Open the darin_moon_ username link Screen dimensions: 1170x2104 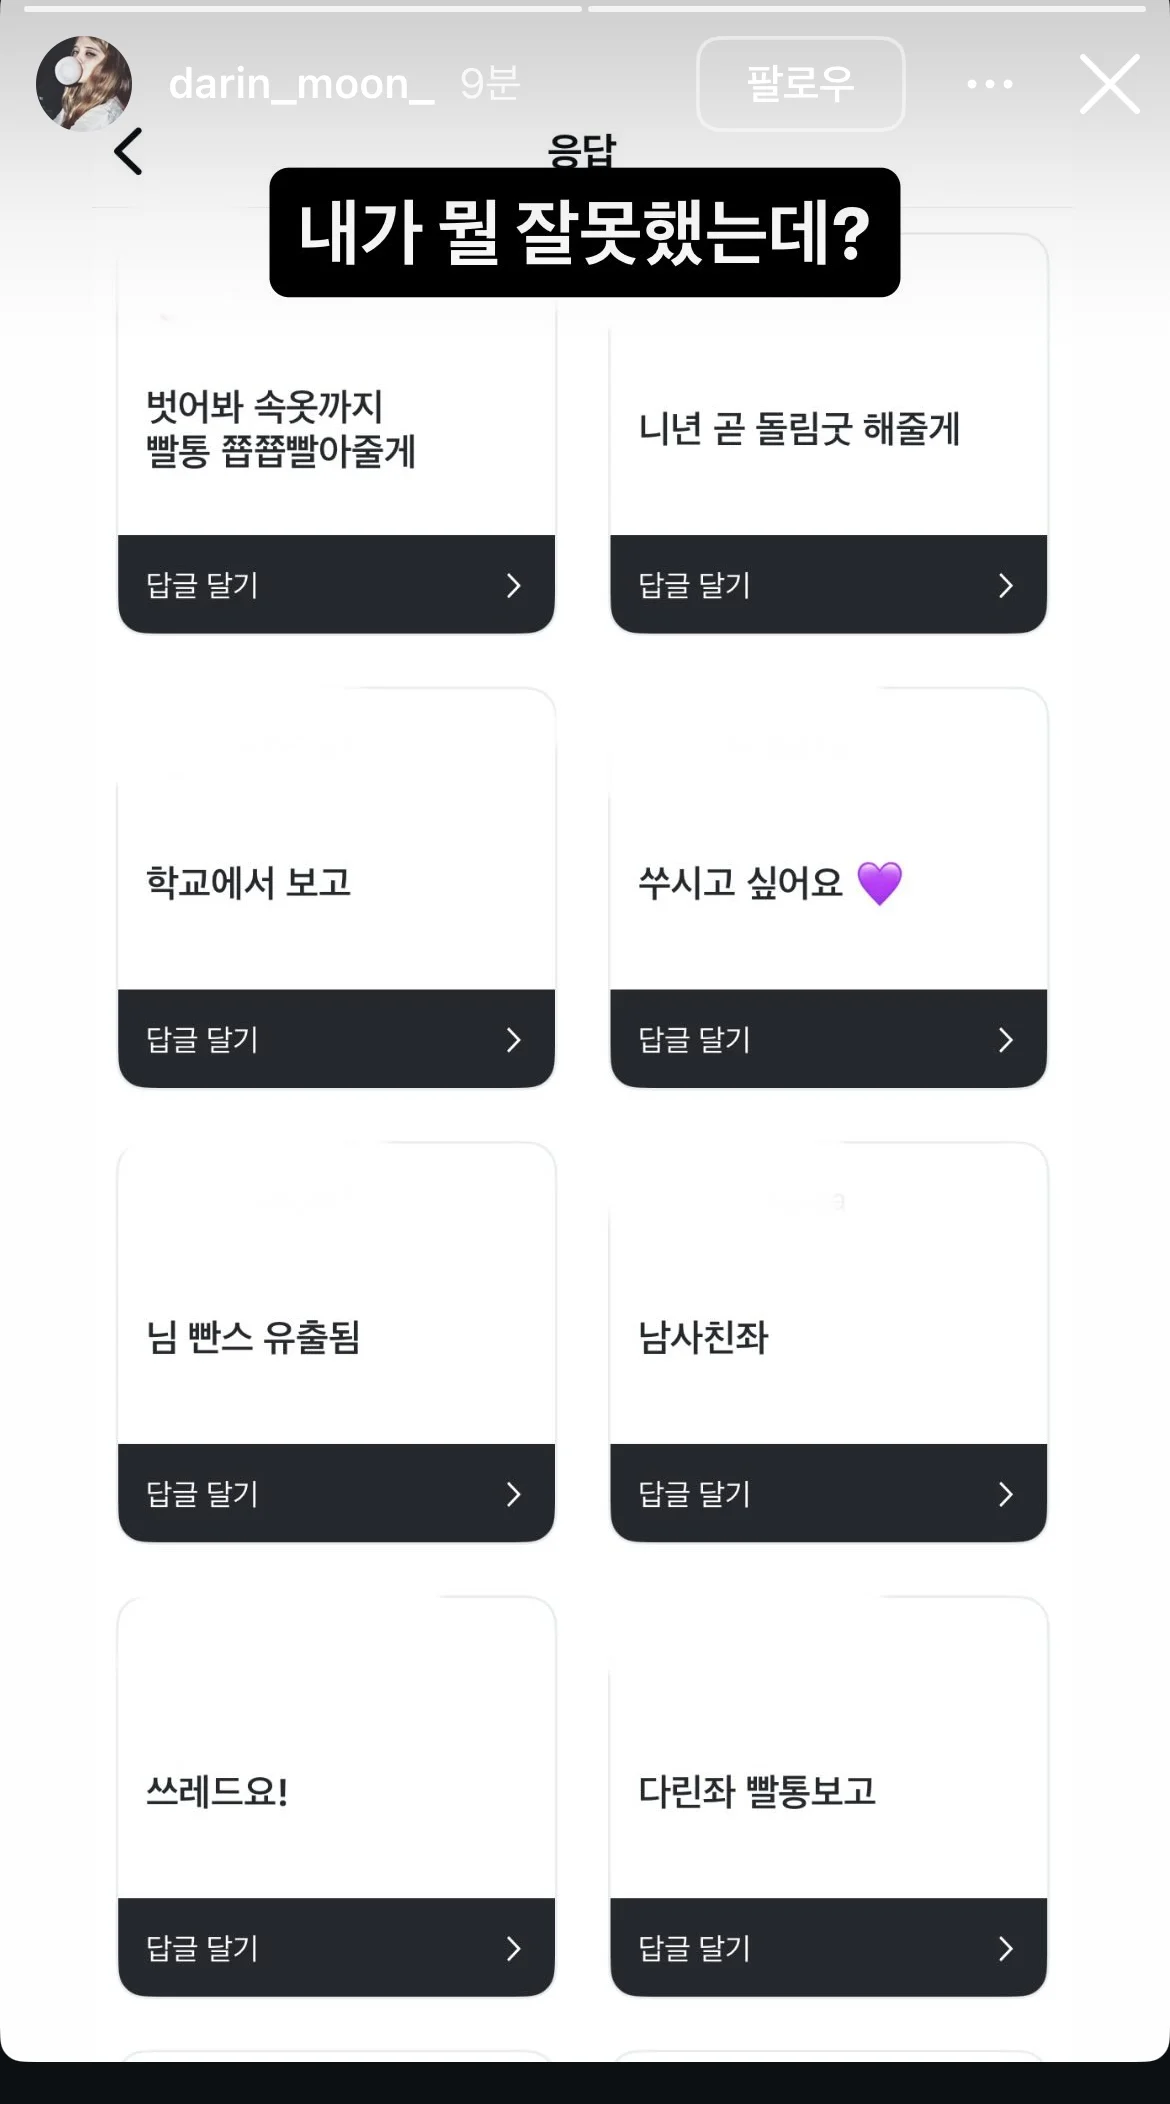pos(301,84)
